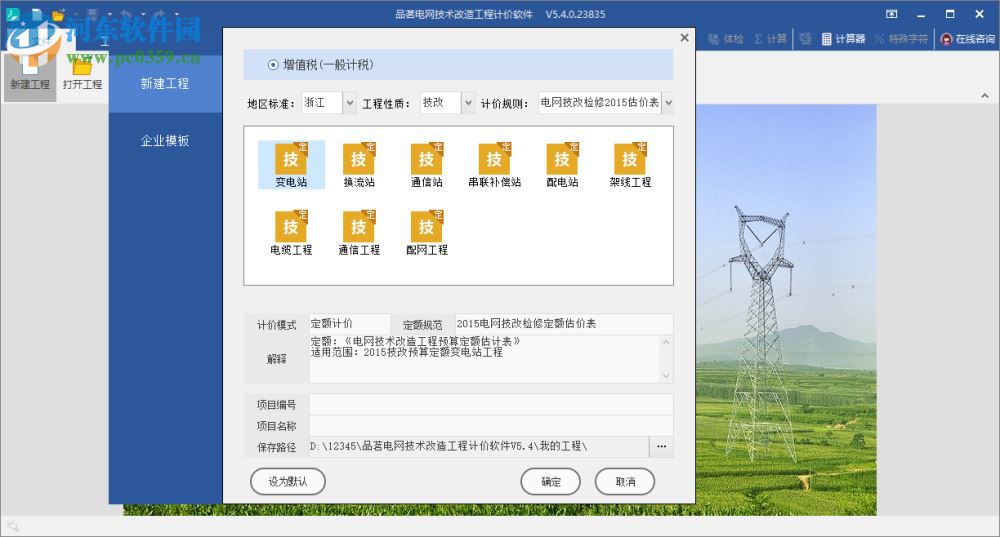The height and width of the screenshot is (537, 1000).
Task: Select the 电缆工程 project type icon
Action: [291, 233]
